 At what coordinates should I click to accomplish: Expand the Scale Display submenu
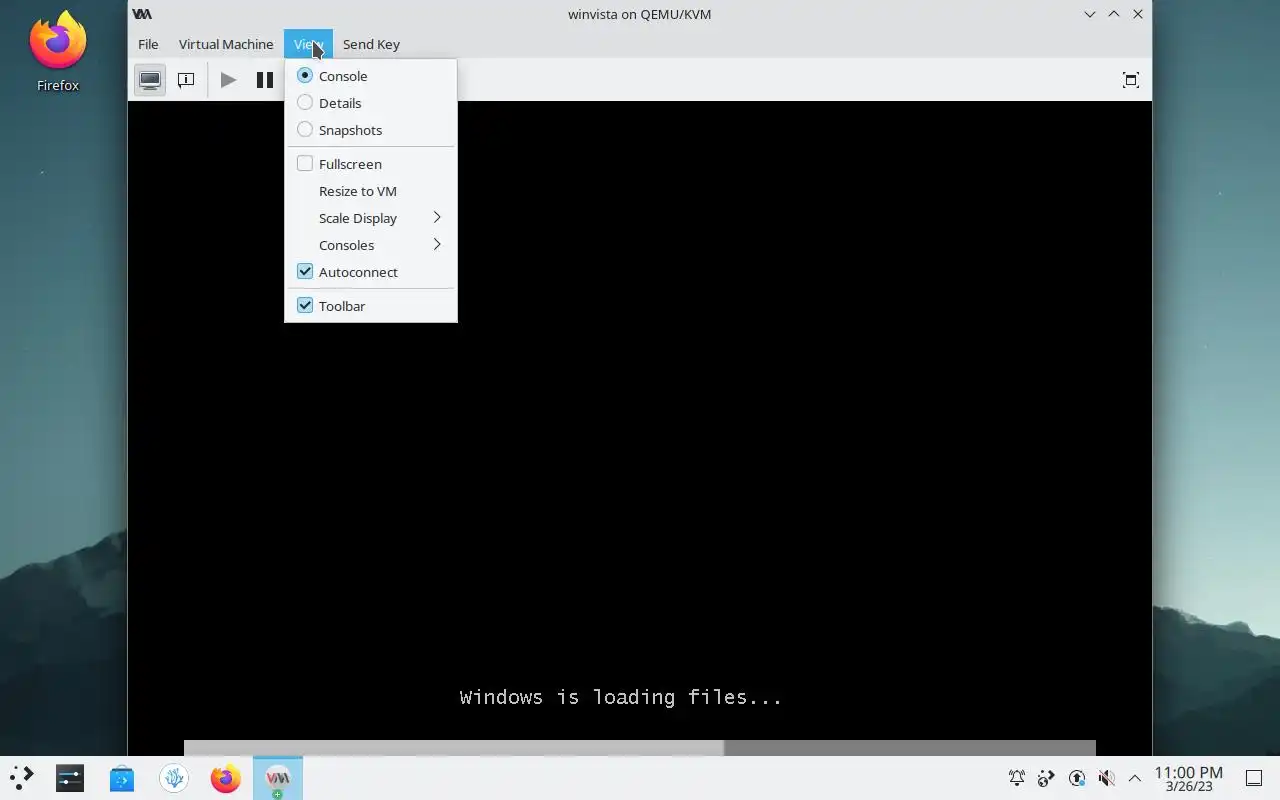[x=371, y=218]
